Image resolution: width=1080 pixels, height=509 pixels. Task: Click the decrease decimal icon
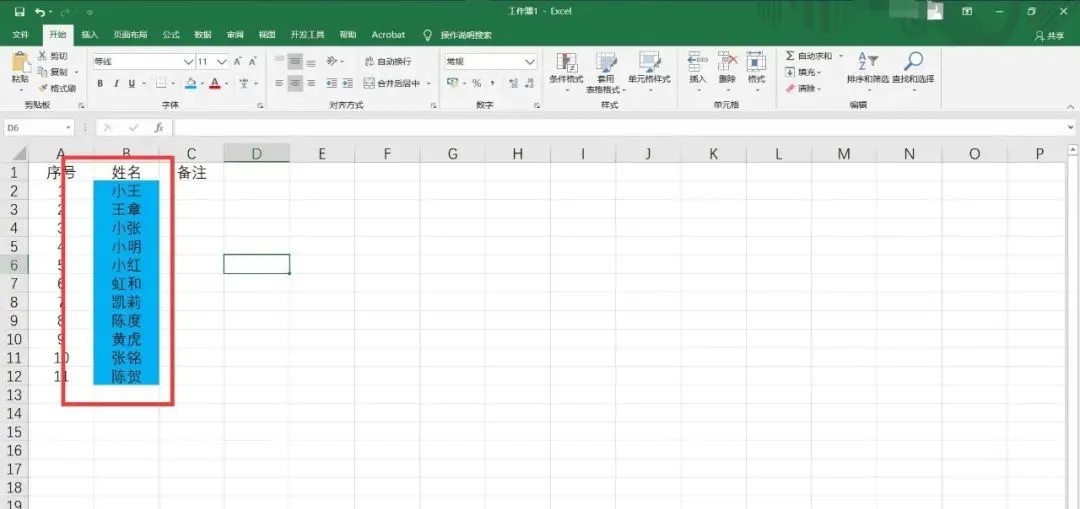530,83
